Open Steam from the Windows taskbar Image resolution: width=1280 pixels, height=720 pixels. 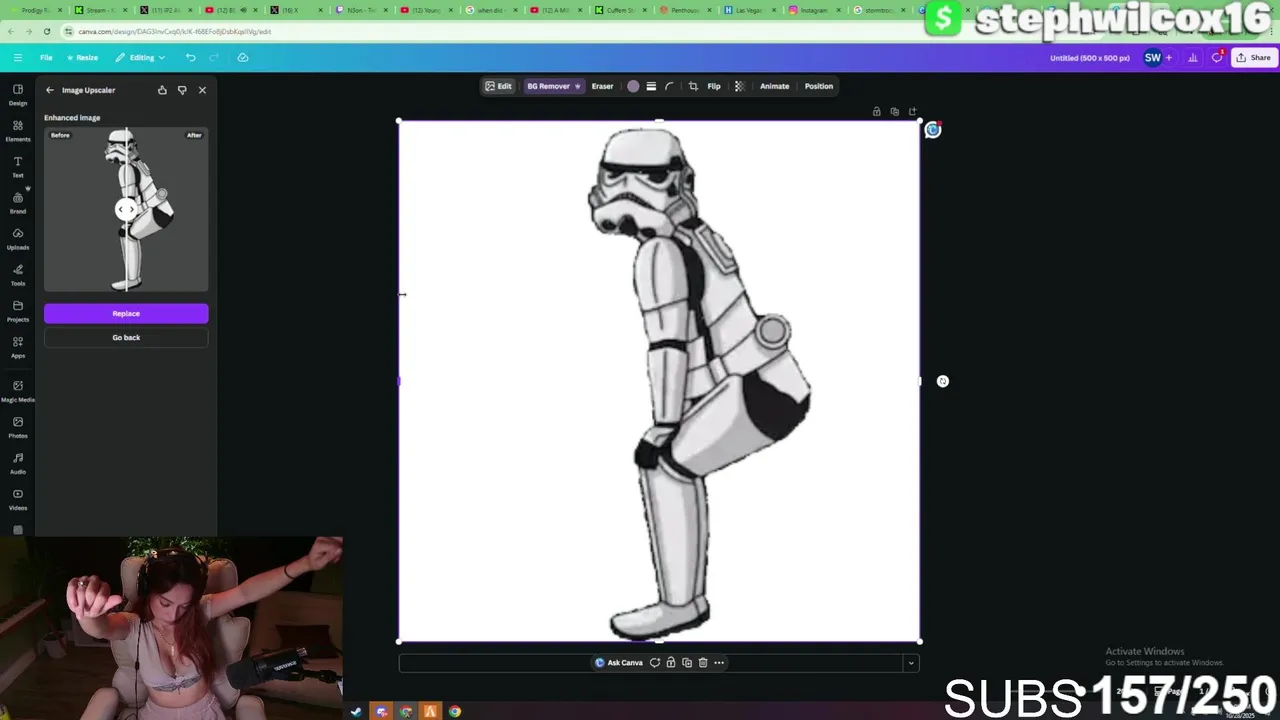356,712
